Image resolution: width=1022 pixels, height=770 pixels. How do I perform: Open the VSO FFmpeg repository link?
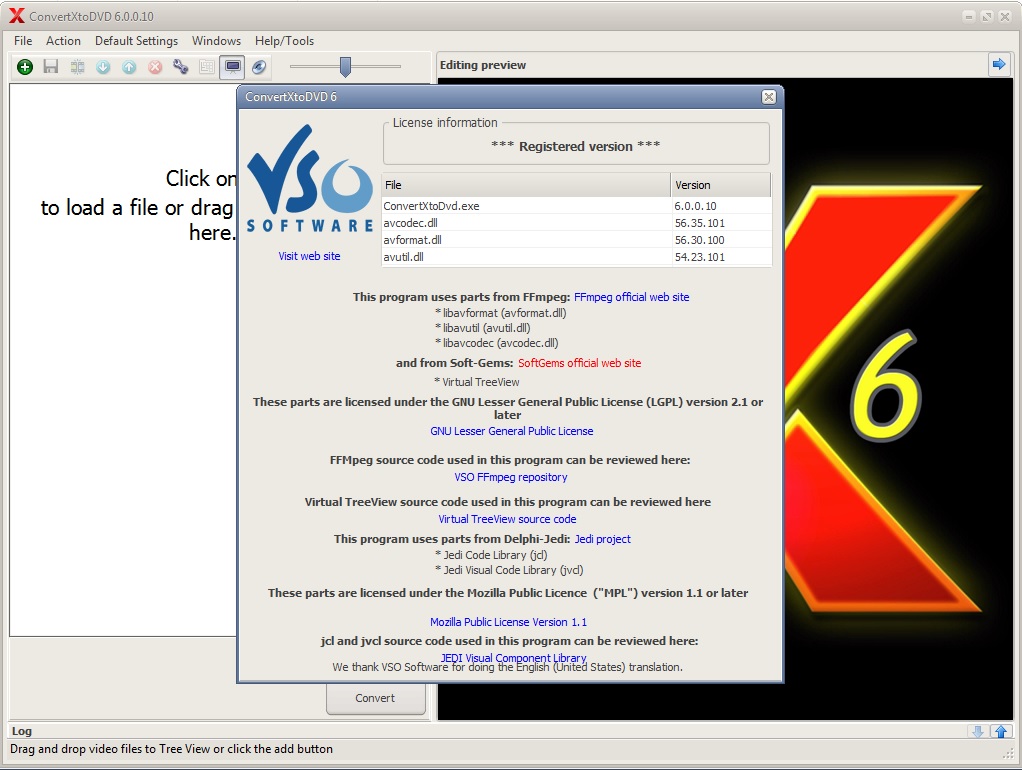[511, 477]
